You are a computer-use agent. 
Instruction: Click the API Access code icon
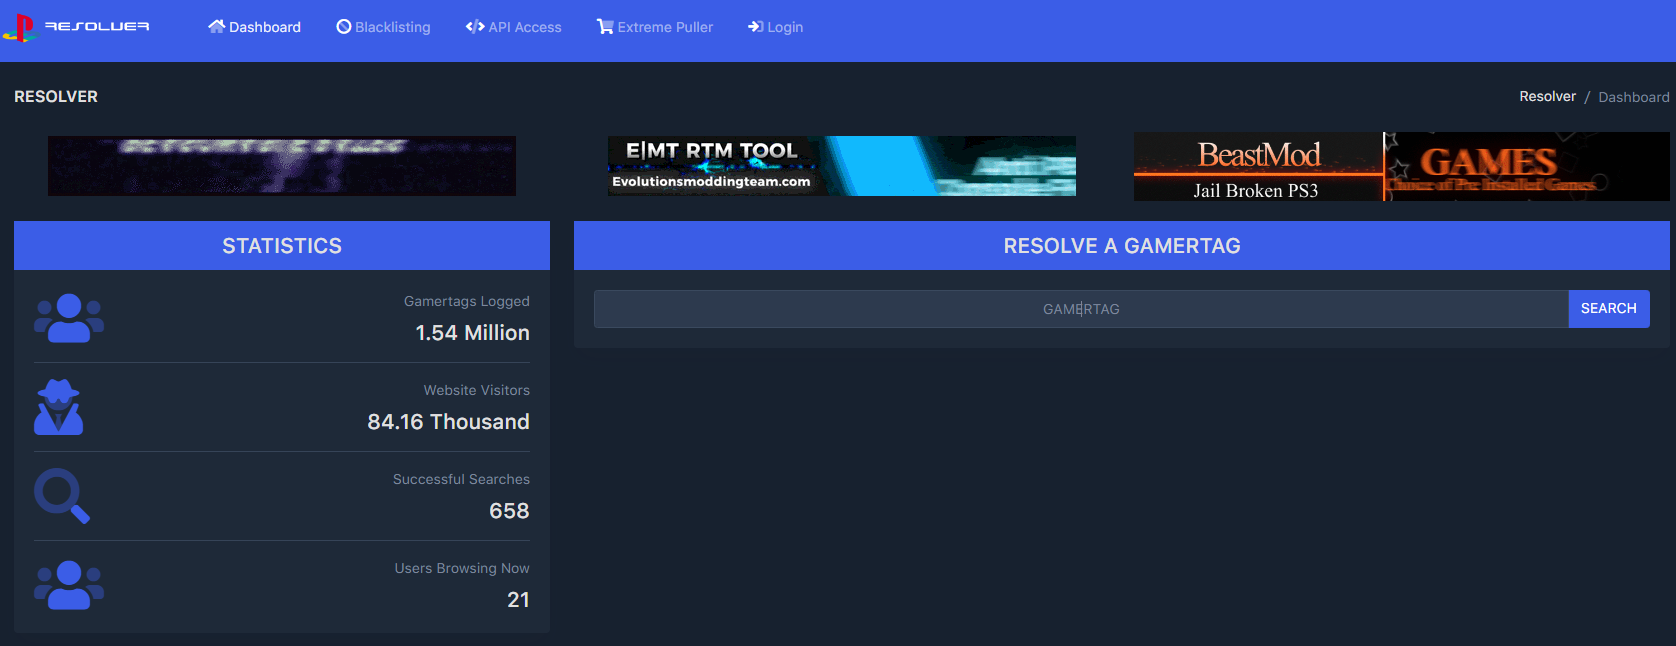tap(475, 27)
